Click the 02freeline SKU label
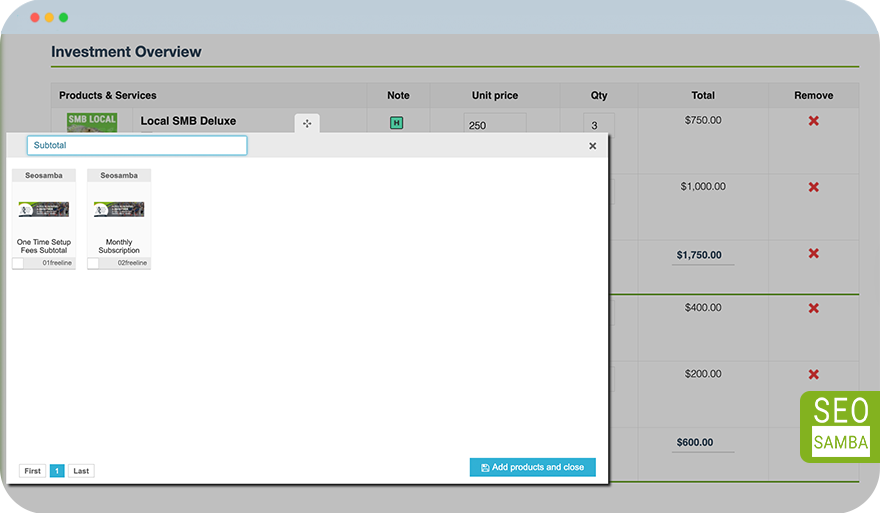Screen dimensions: 880x513 pos(132,263)
